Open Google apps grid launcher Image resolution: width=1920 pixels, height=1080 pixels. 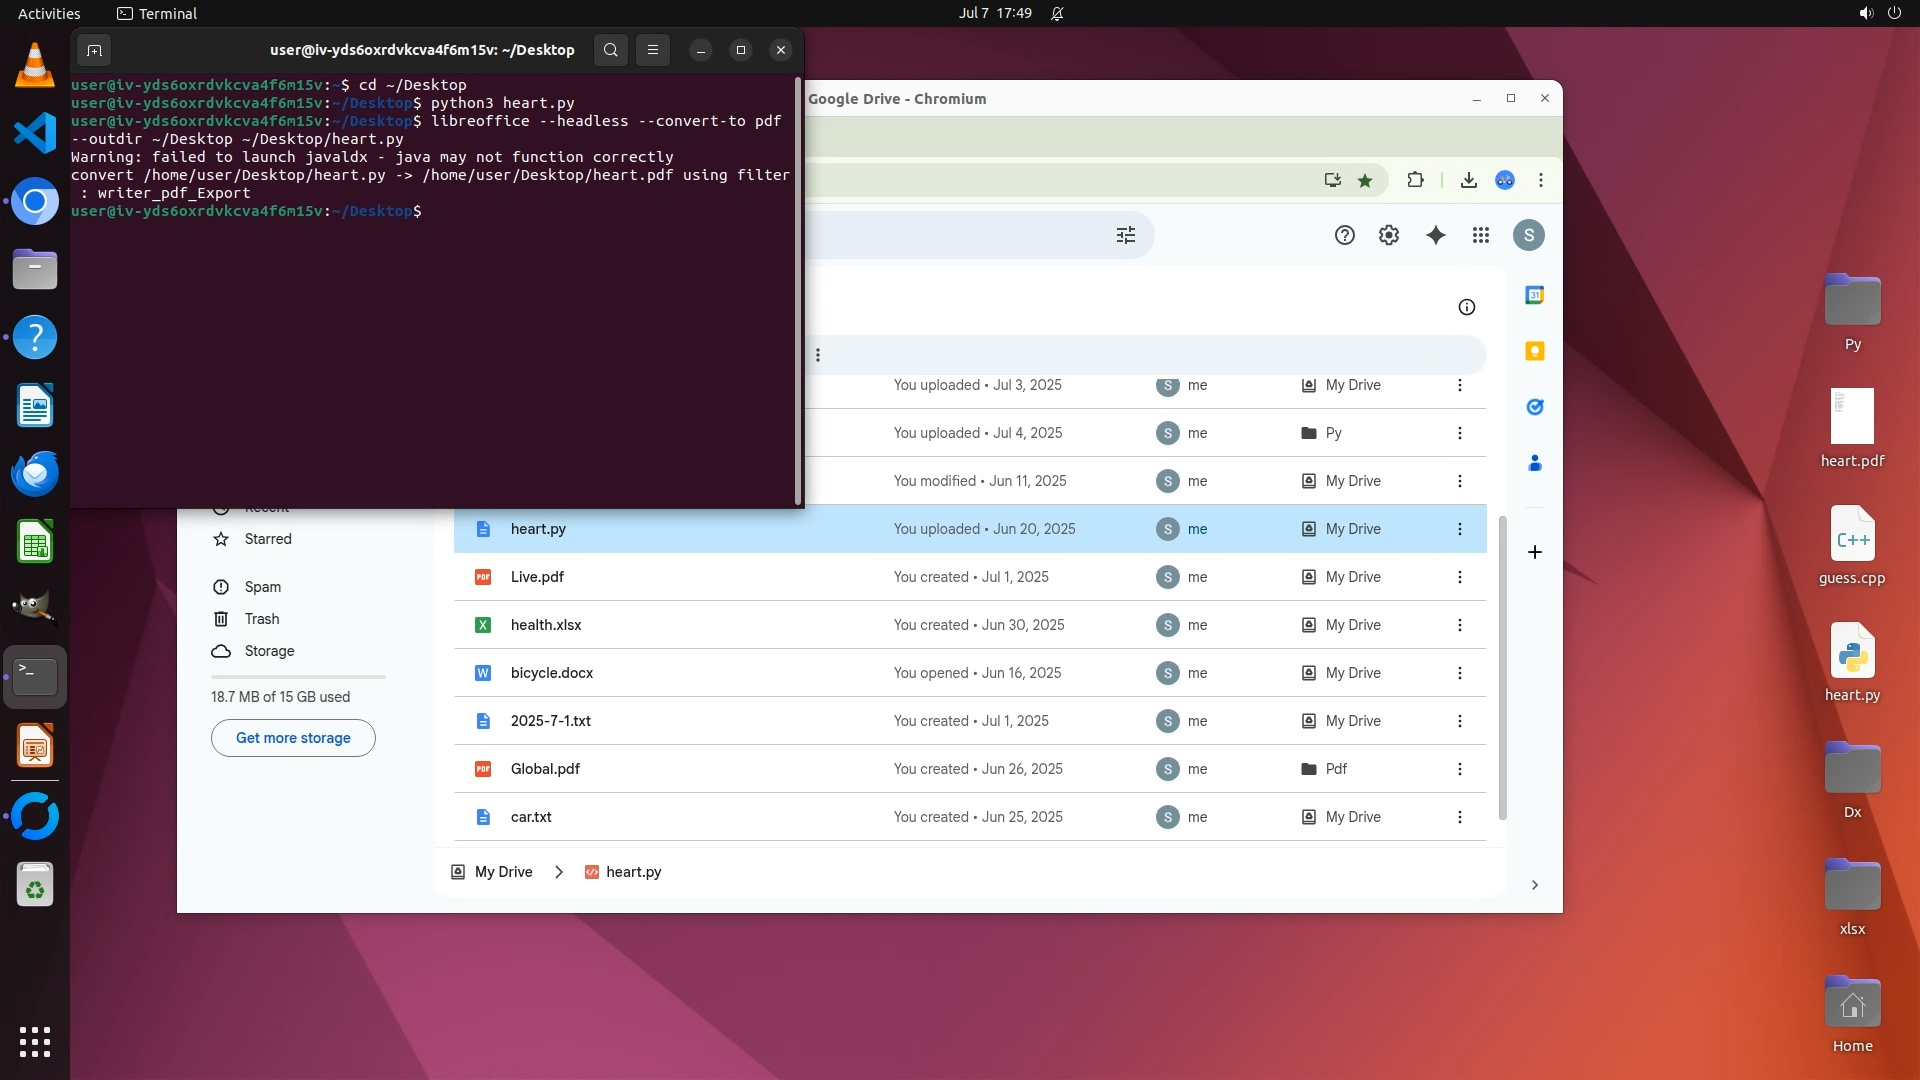(1481, 235)
